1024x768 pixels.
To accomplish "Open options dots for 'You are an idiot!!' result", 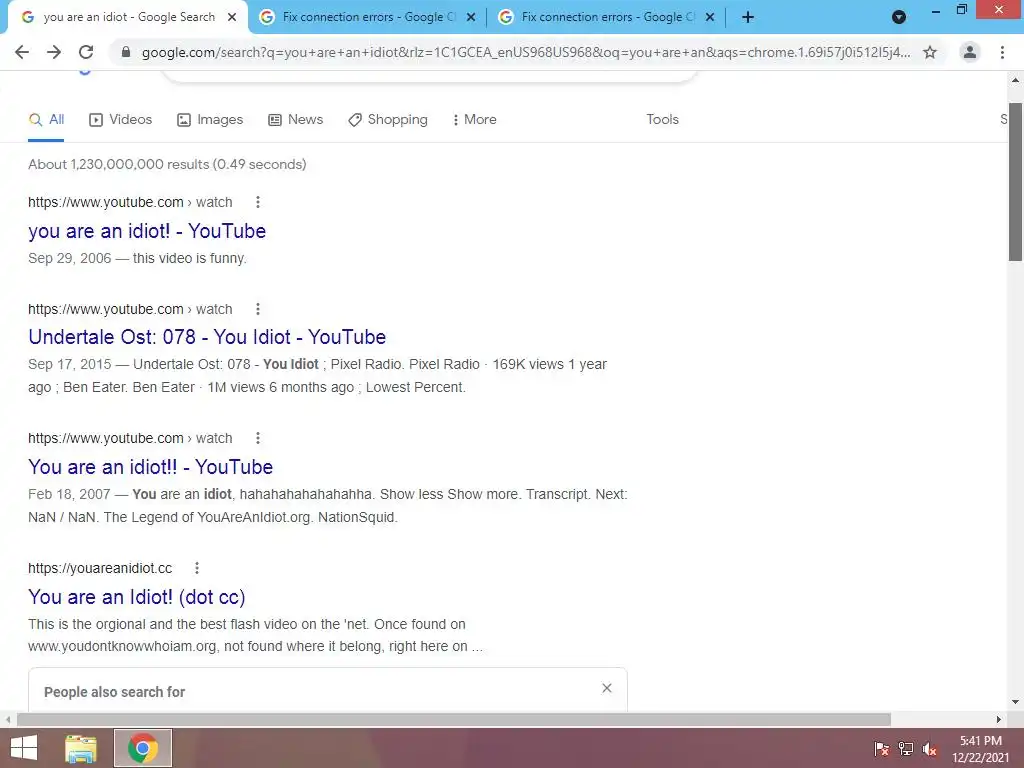I will click(258, 438).
